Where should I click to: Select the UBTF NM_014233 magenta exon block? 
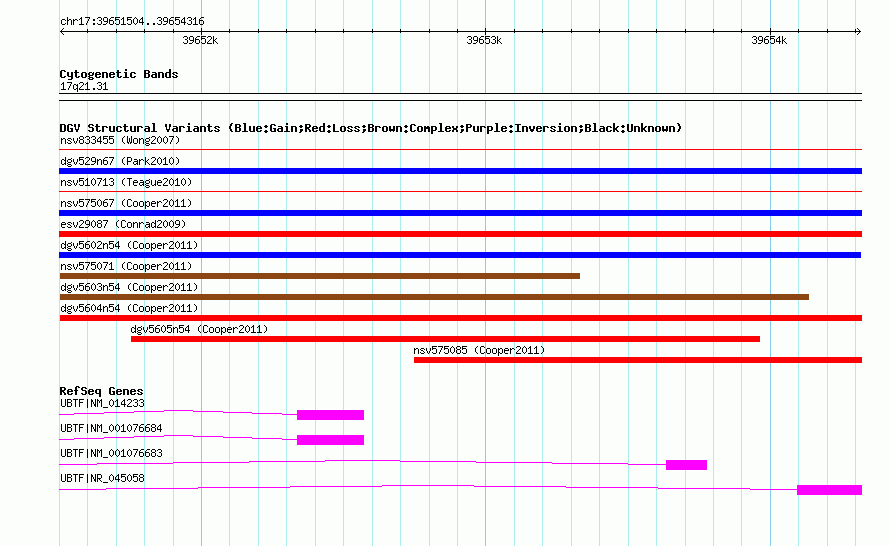(330, 415)
